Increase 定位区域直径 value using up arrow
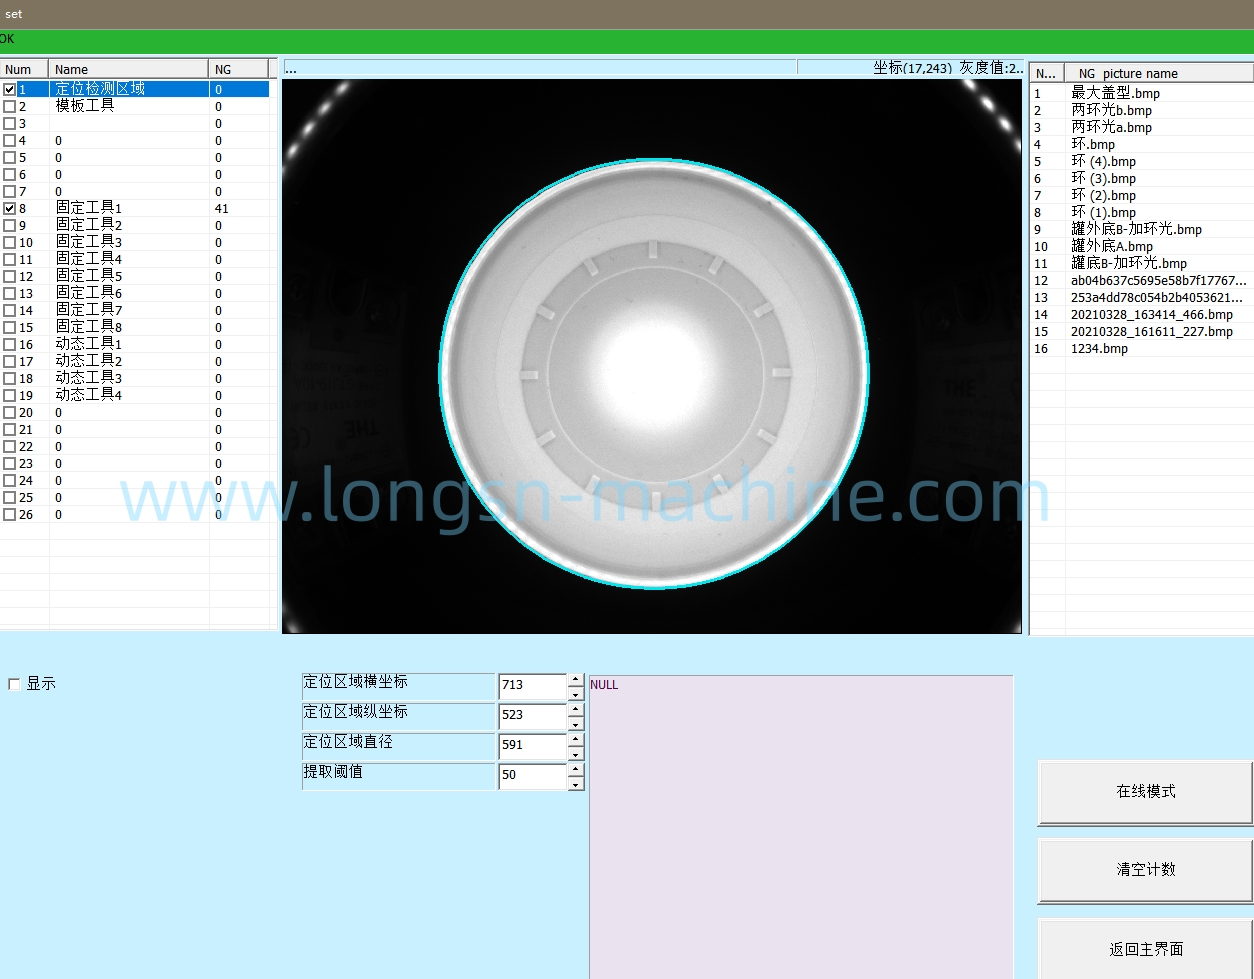 (x=575, y=739)
